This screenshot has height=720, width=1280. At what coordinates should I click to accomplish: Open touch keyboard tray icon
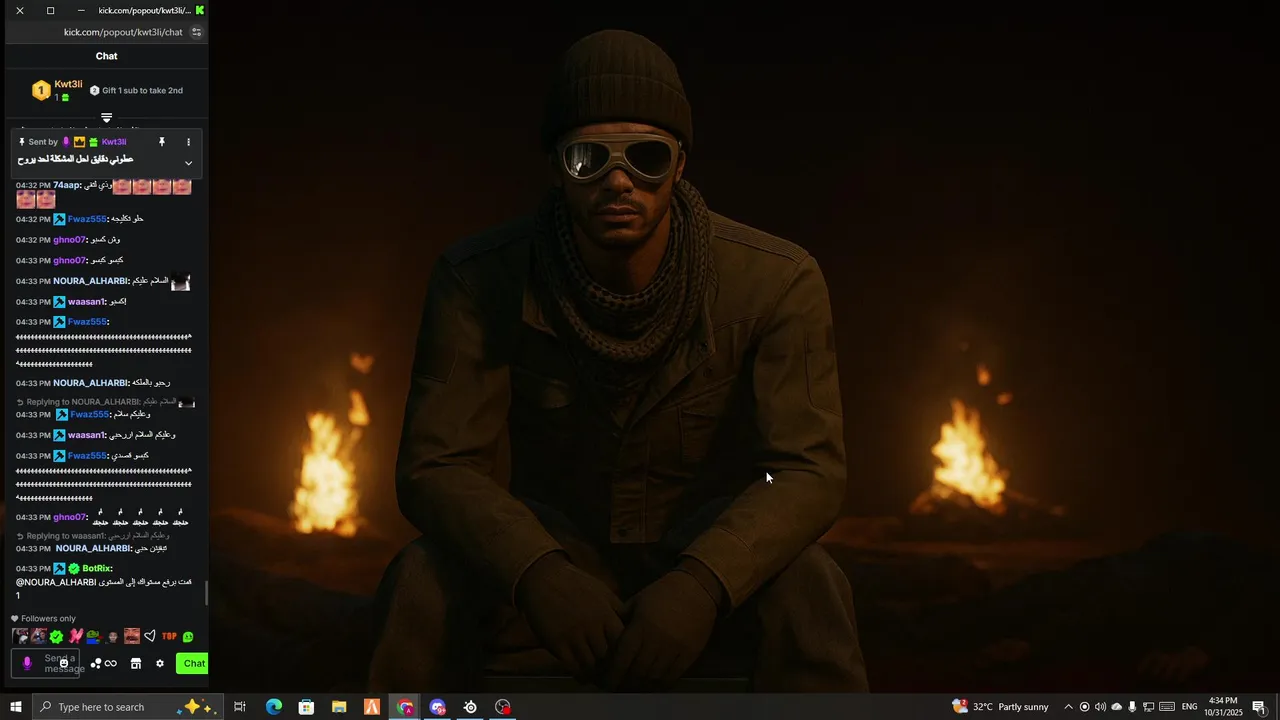tap(1167, 707)
